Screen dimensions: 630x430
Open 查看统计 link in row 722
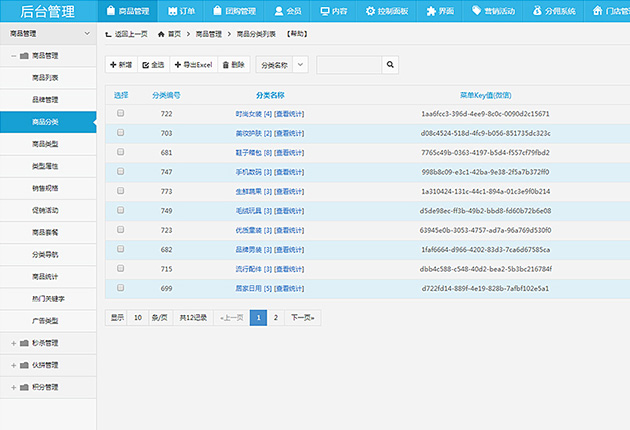coord(289,114)
